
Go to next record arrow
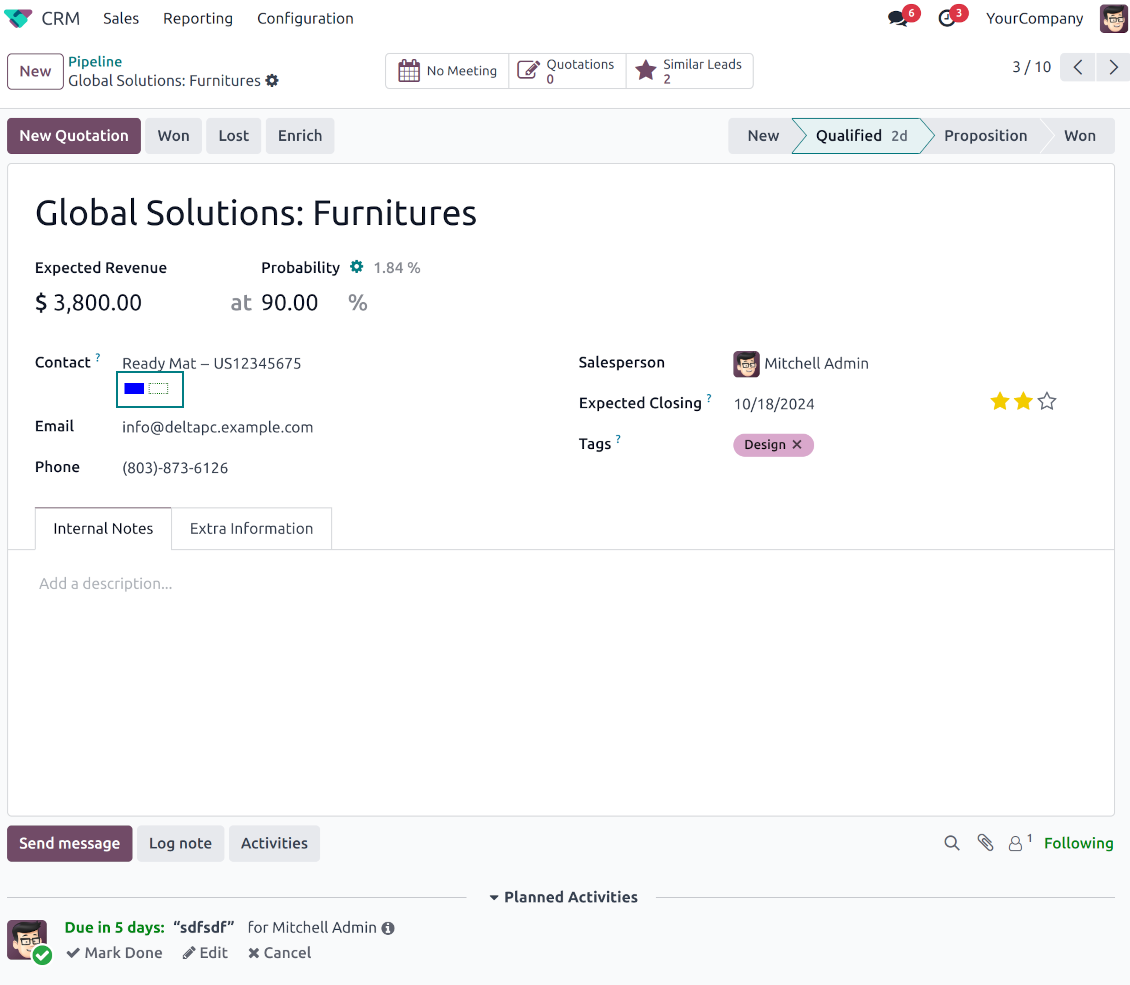[x=1113, y=67]
